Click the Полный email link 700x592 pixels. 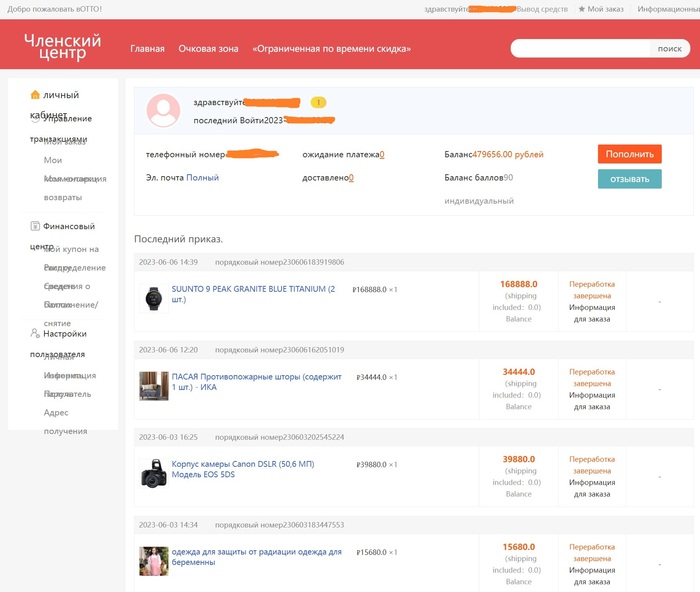[x=203, y=177]
